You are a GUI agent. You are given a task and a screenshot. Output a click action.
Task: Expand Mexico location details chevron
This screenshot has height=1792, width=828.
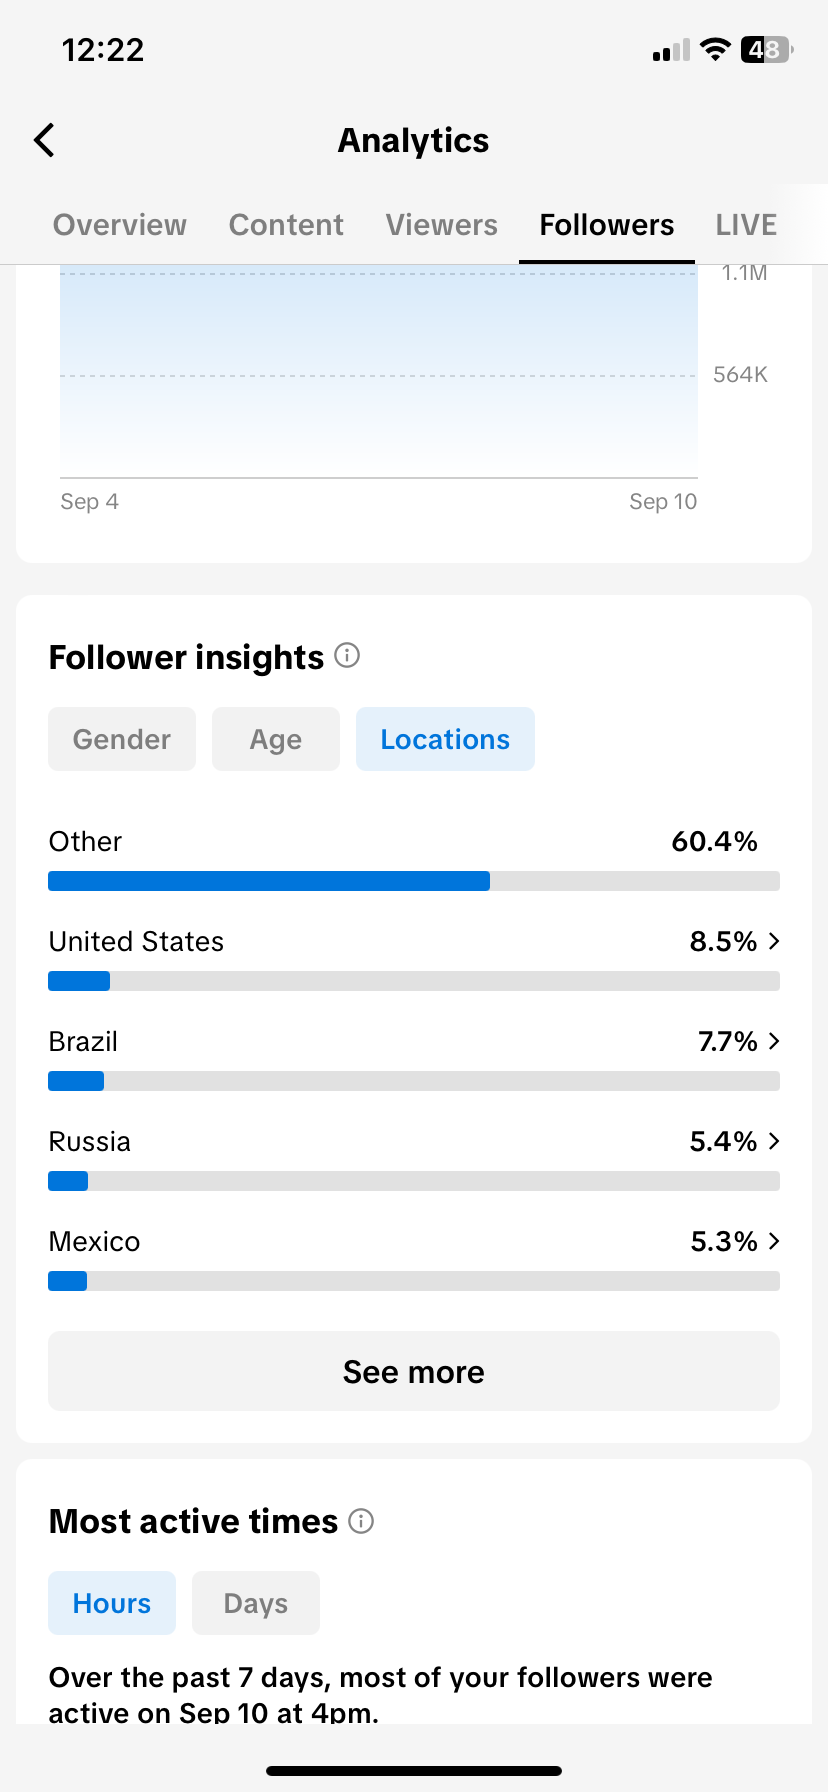774,1241
